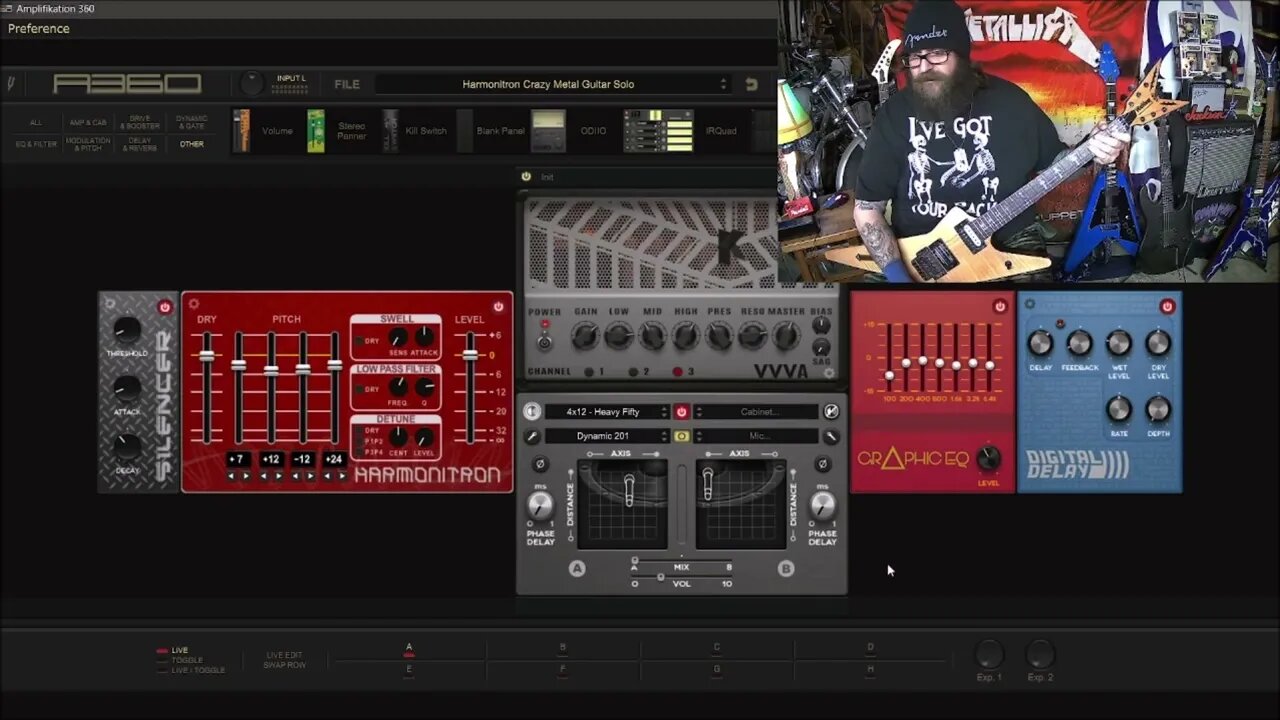Click the cabinet B speaker icon

[x=831, y=411]
